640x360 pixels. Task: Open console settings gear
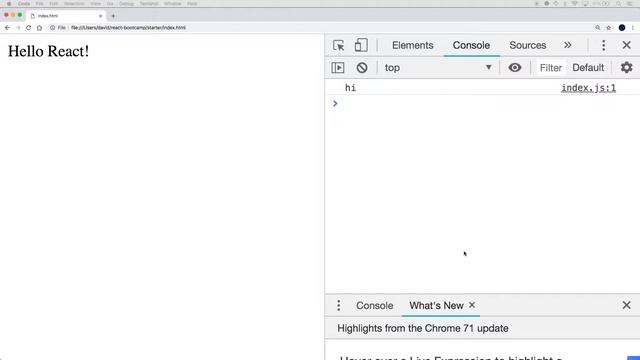tap(626, 67)
